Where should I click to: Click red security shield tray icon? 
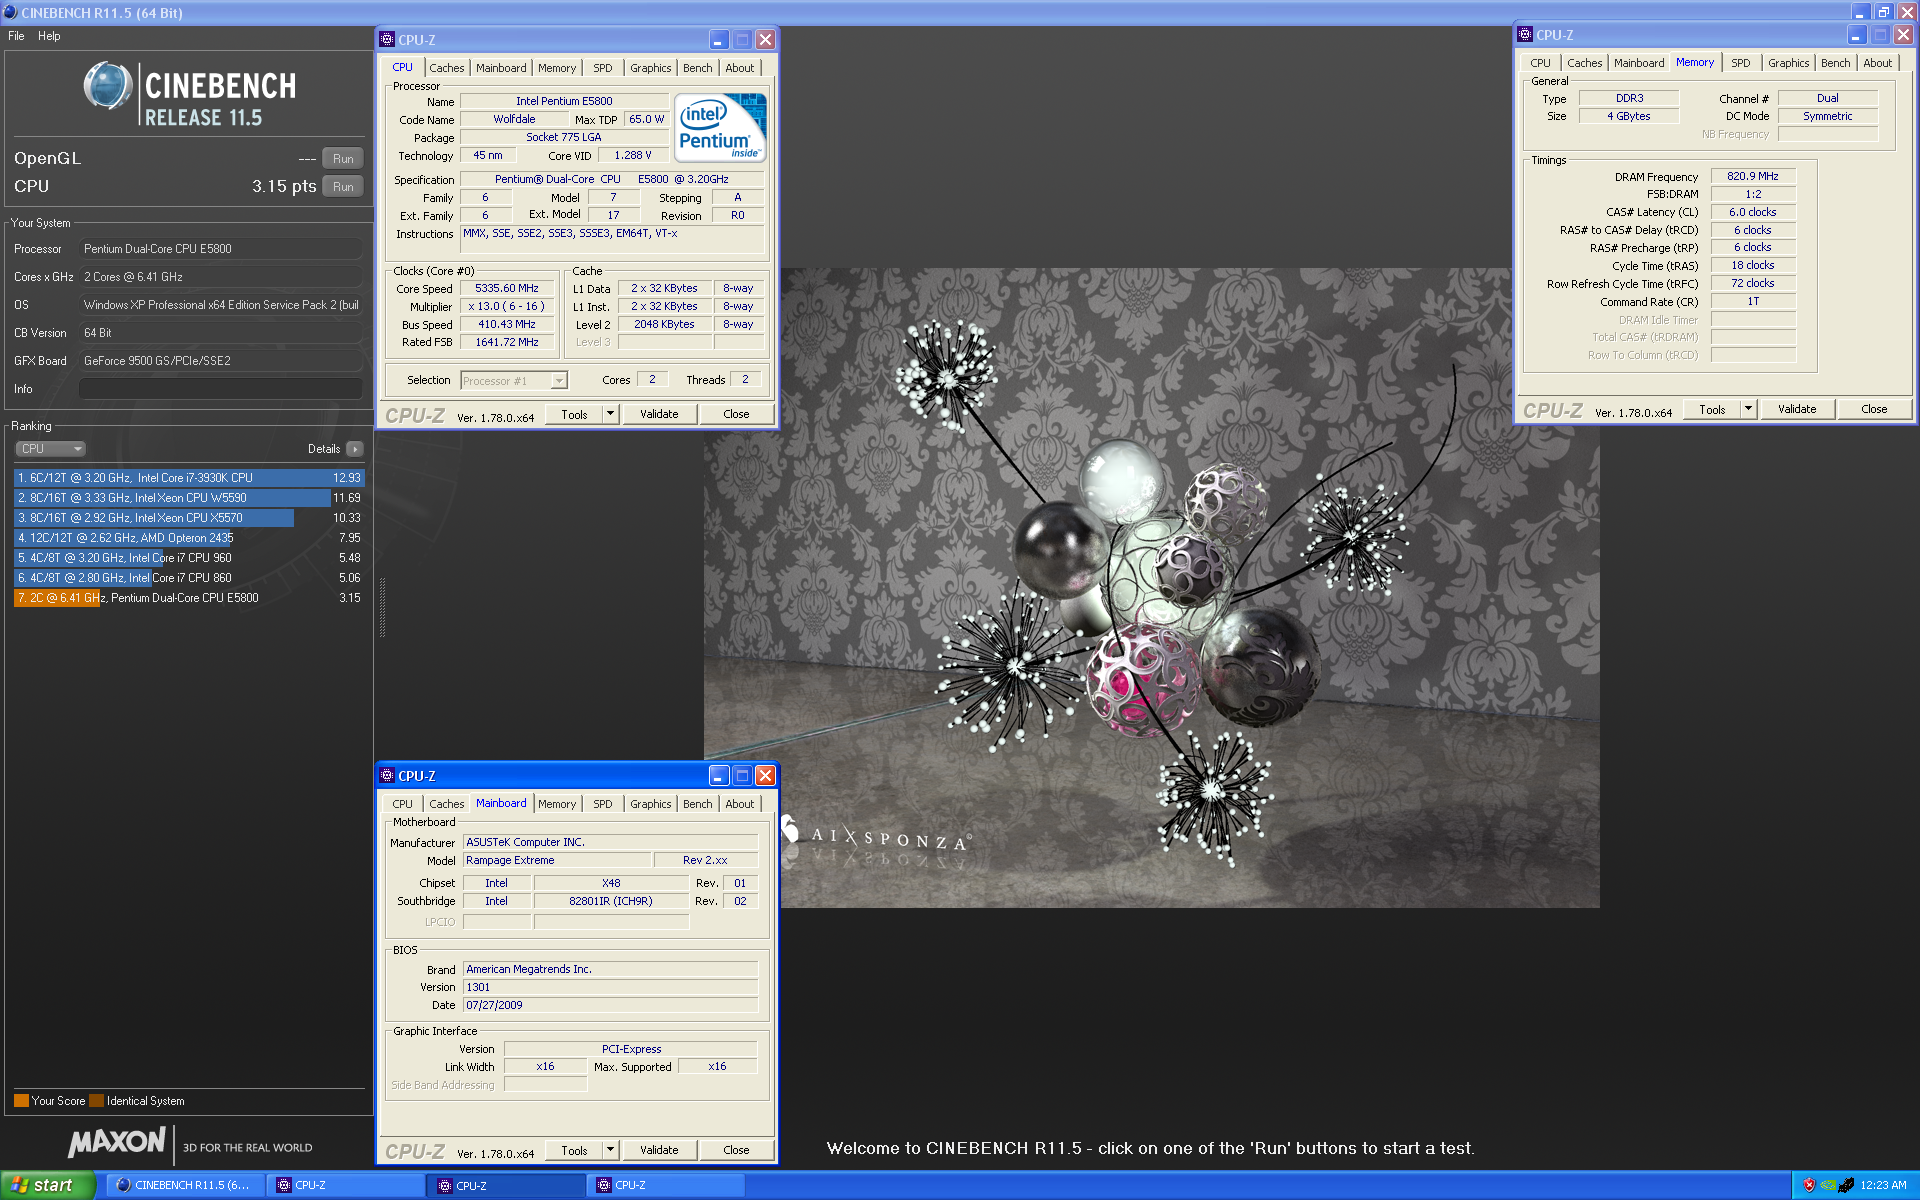click(1809, 1185)
